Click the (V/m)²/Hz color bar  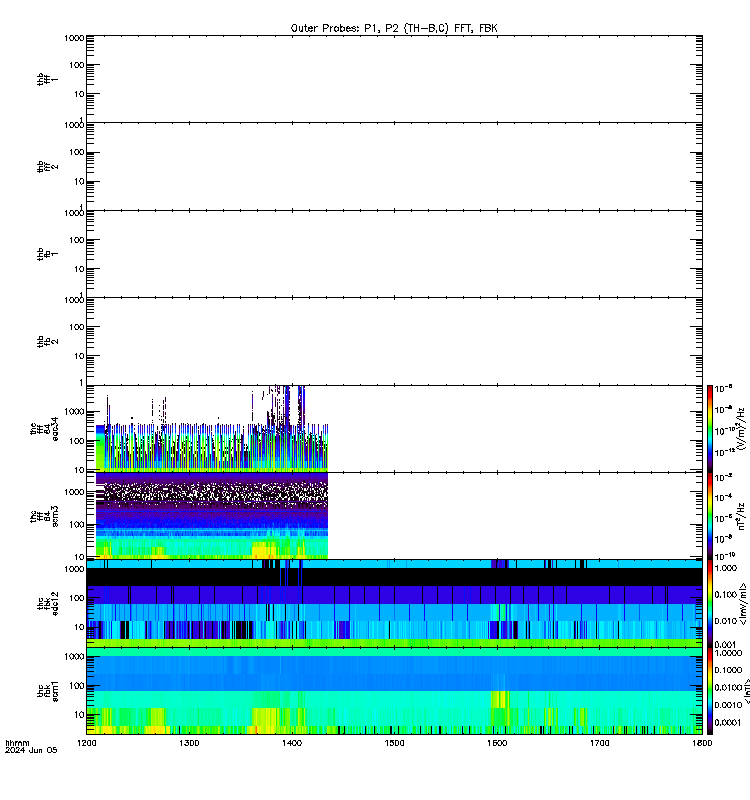[710, 429]
